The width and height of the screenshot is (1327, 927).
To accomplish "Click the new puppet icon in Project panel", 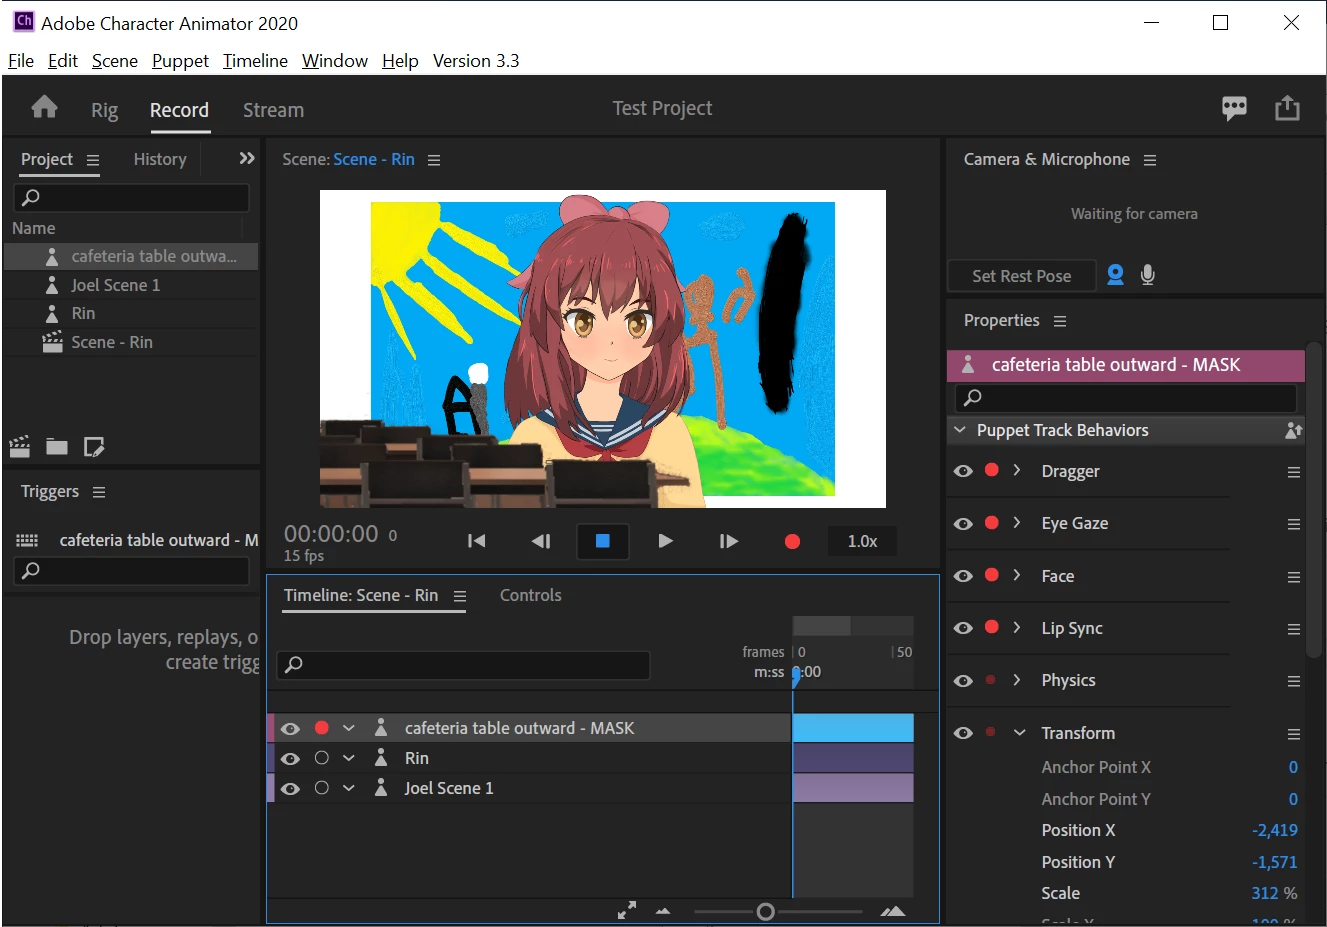I will click(94, 446).
